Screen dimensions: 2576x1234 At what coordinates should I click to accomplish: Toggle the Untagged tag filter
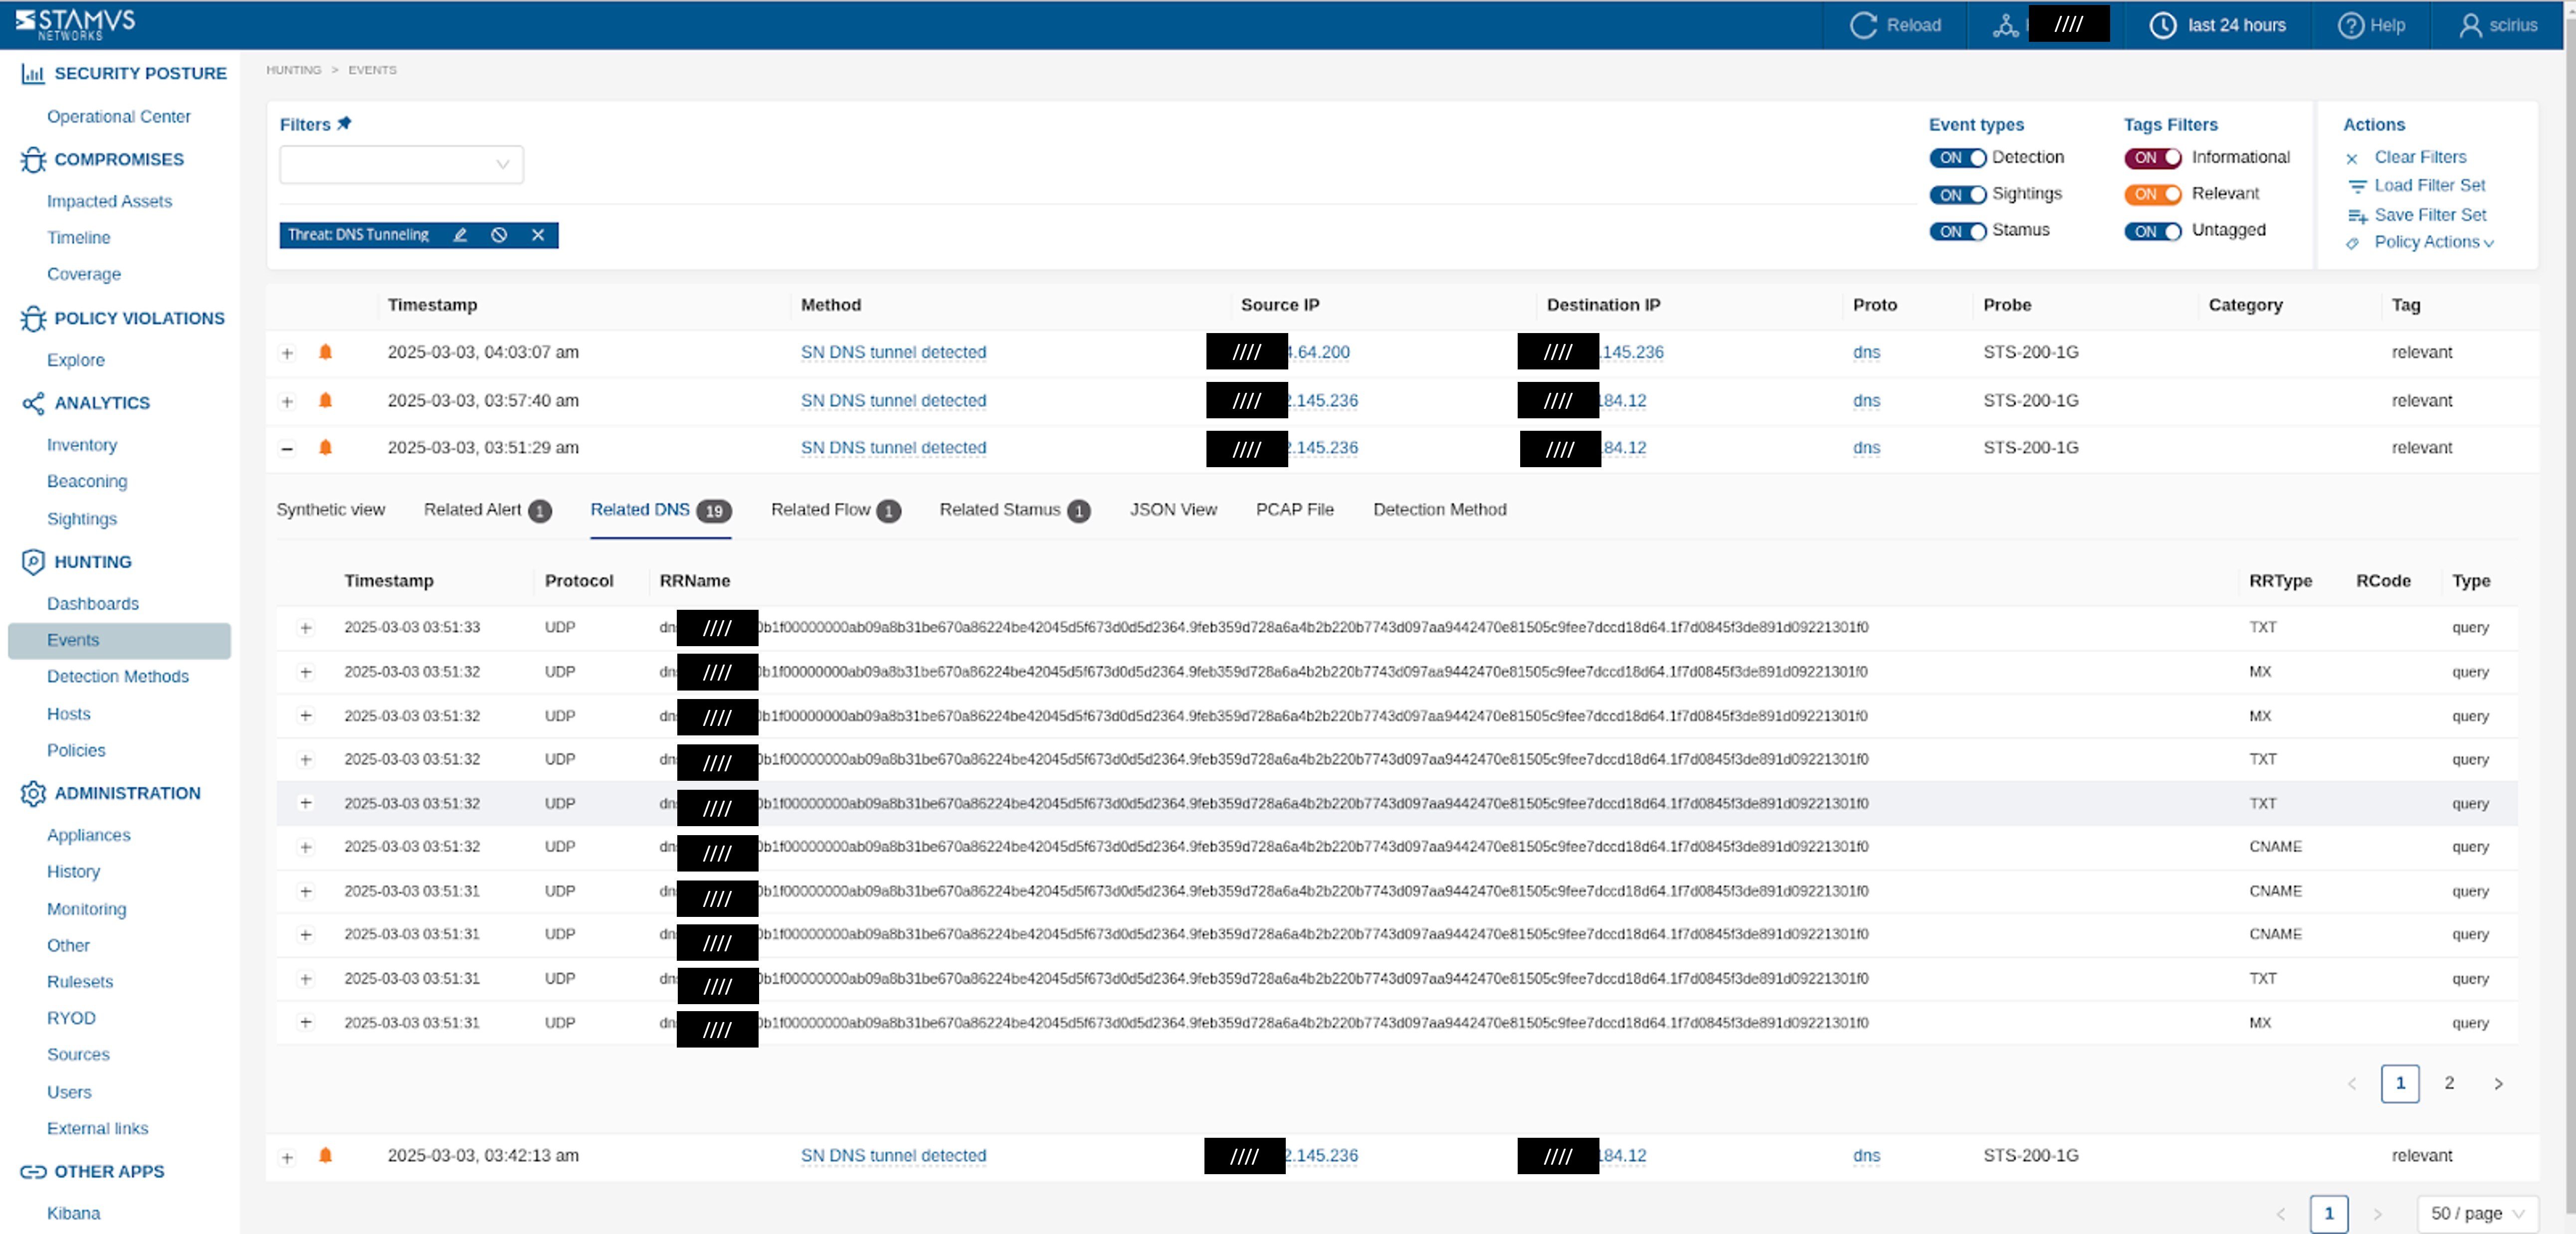pyautogui.click(x=2152, y=231)
